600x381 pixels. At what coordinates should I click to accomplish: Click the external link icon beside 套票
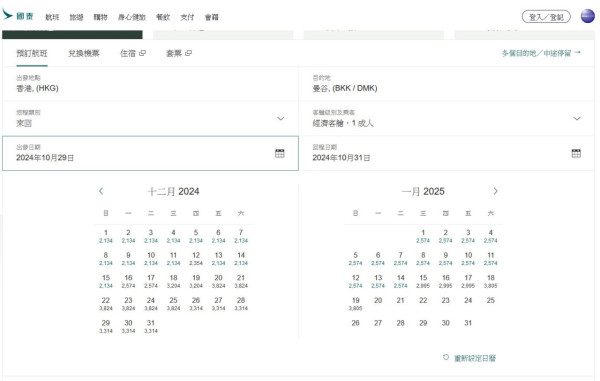coord(188,53)
